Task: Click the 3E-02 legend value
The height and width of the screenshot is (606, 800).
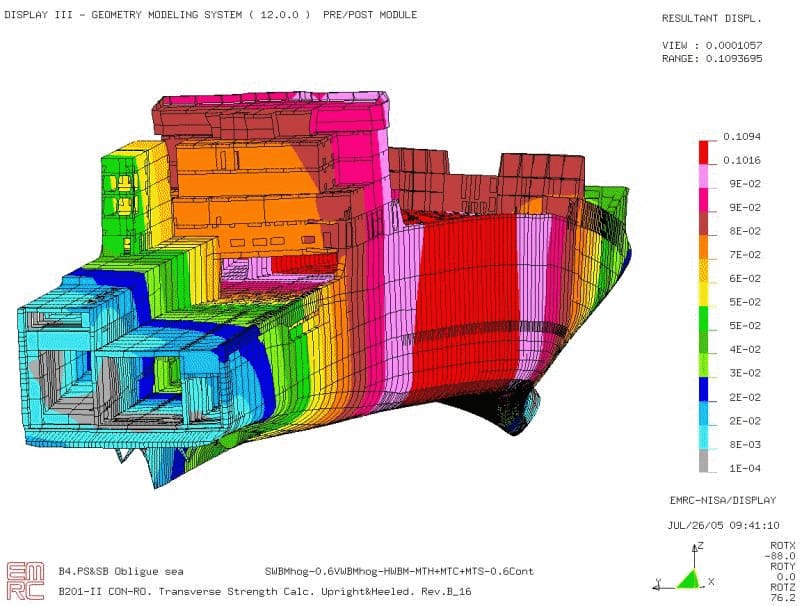Action: (745, 373)
